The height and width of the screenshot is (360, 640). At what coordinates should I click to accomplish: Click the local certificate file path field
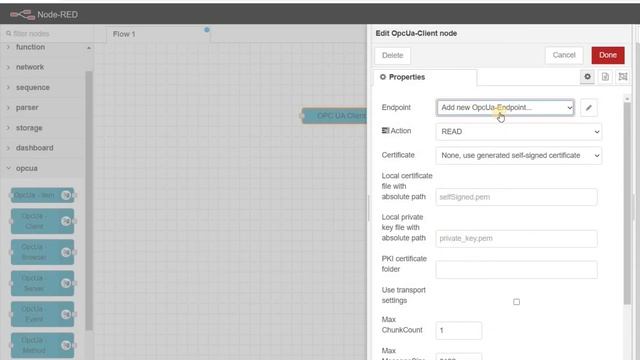516,197
